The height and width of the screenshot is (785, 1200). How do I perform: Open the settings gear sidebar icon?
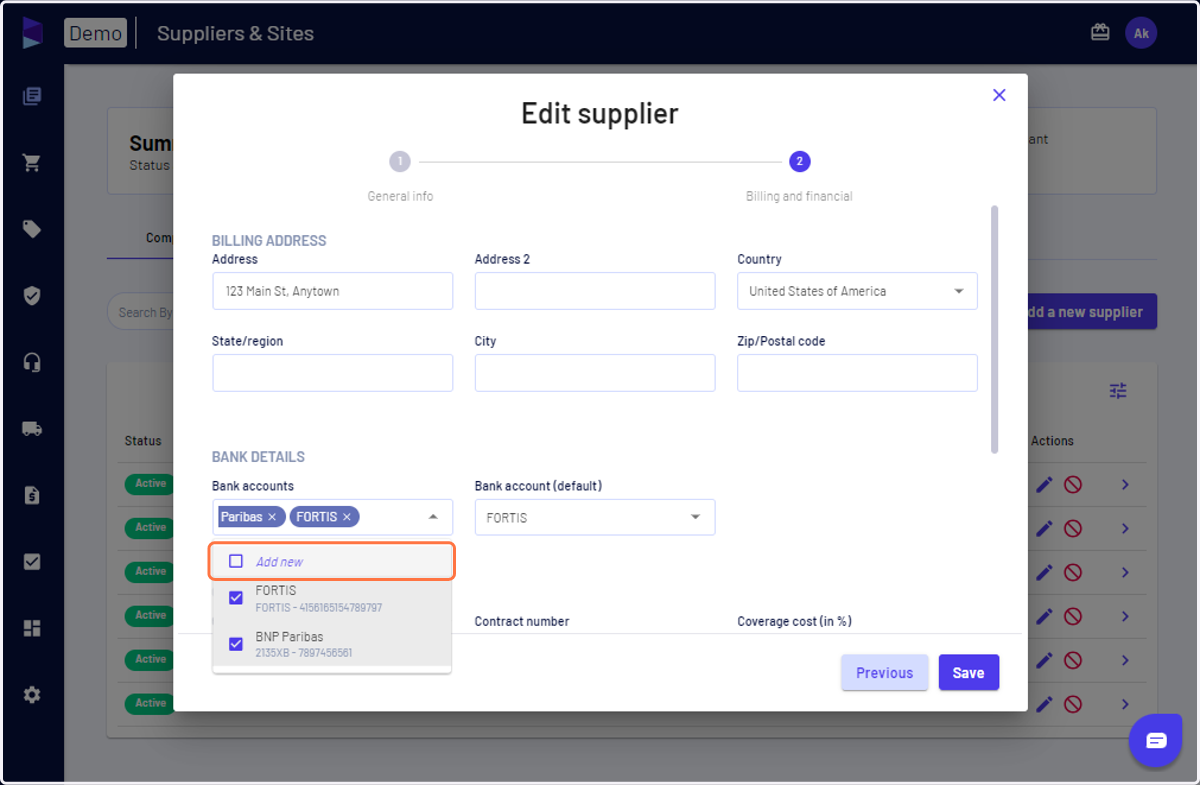32,694
